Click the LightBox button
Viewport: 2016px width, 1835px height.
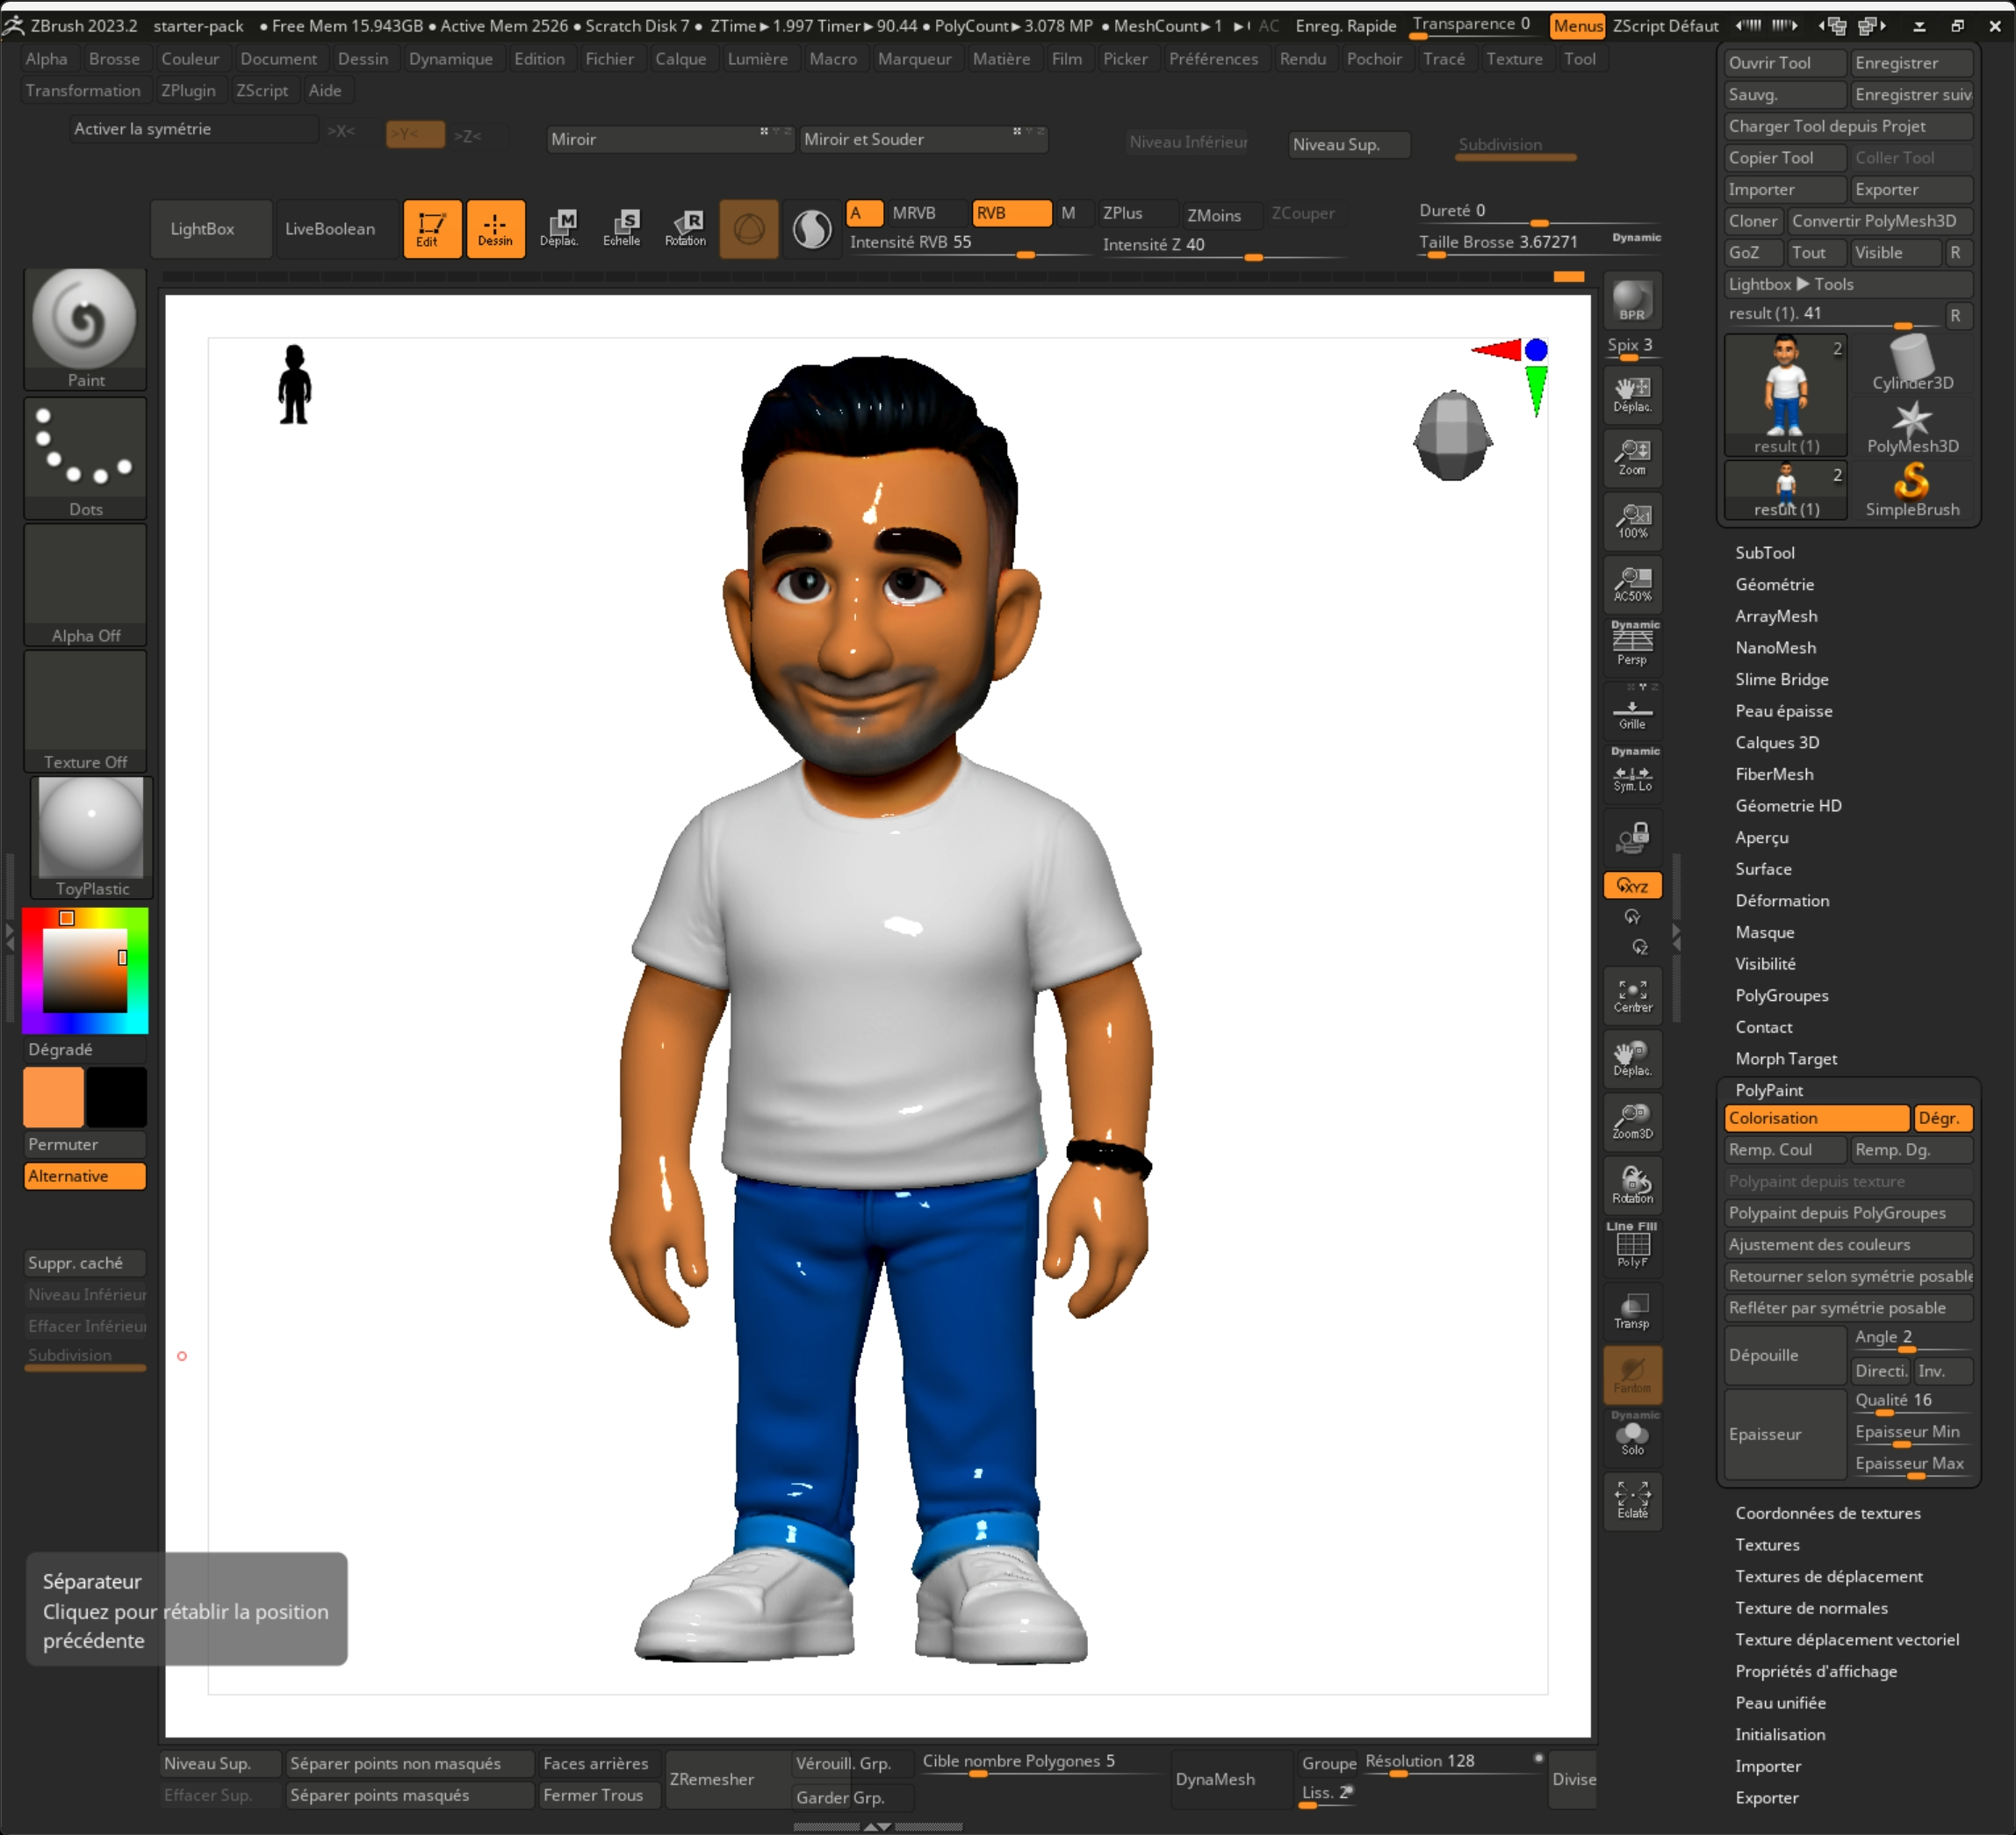click(x=202, y=229)
